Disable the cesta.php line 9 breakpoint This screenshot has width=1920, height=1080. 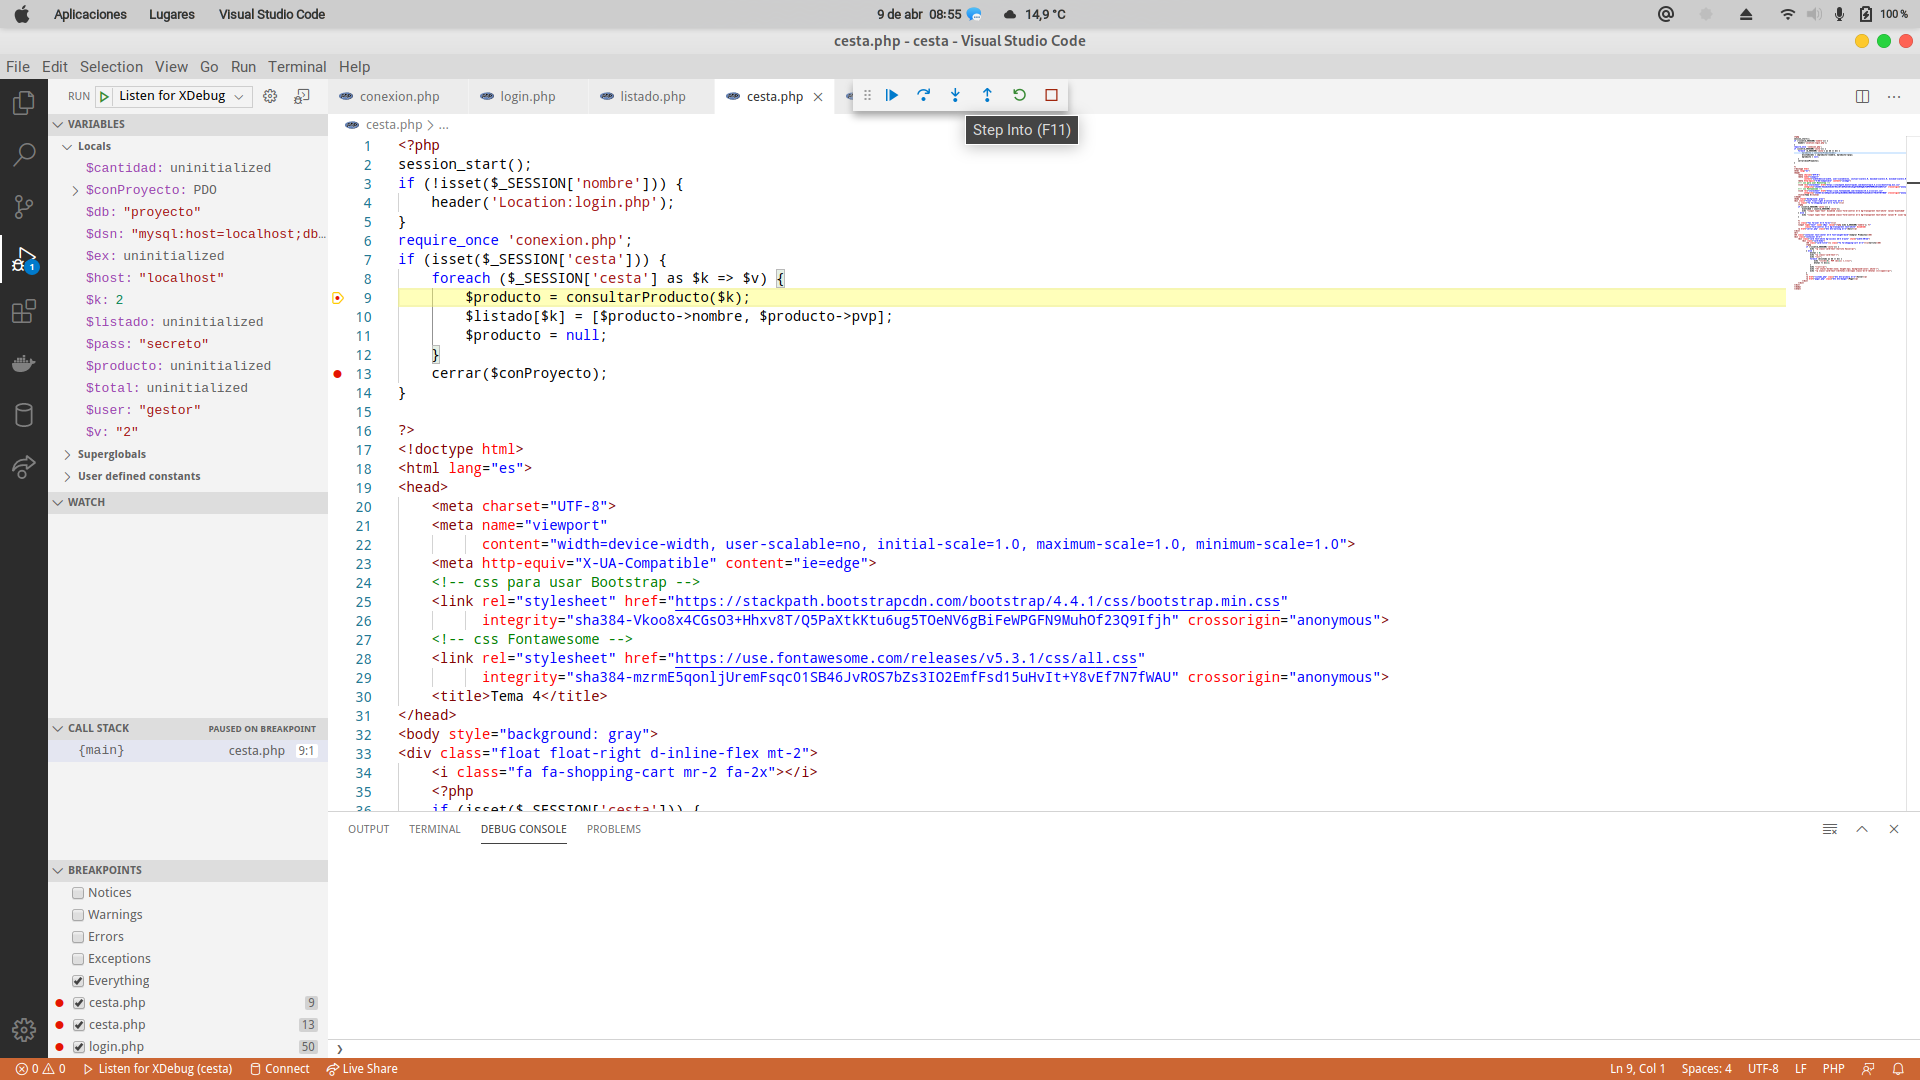tap(79, 1003)
